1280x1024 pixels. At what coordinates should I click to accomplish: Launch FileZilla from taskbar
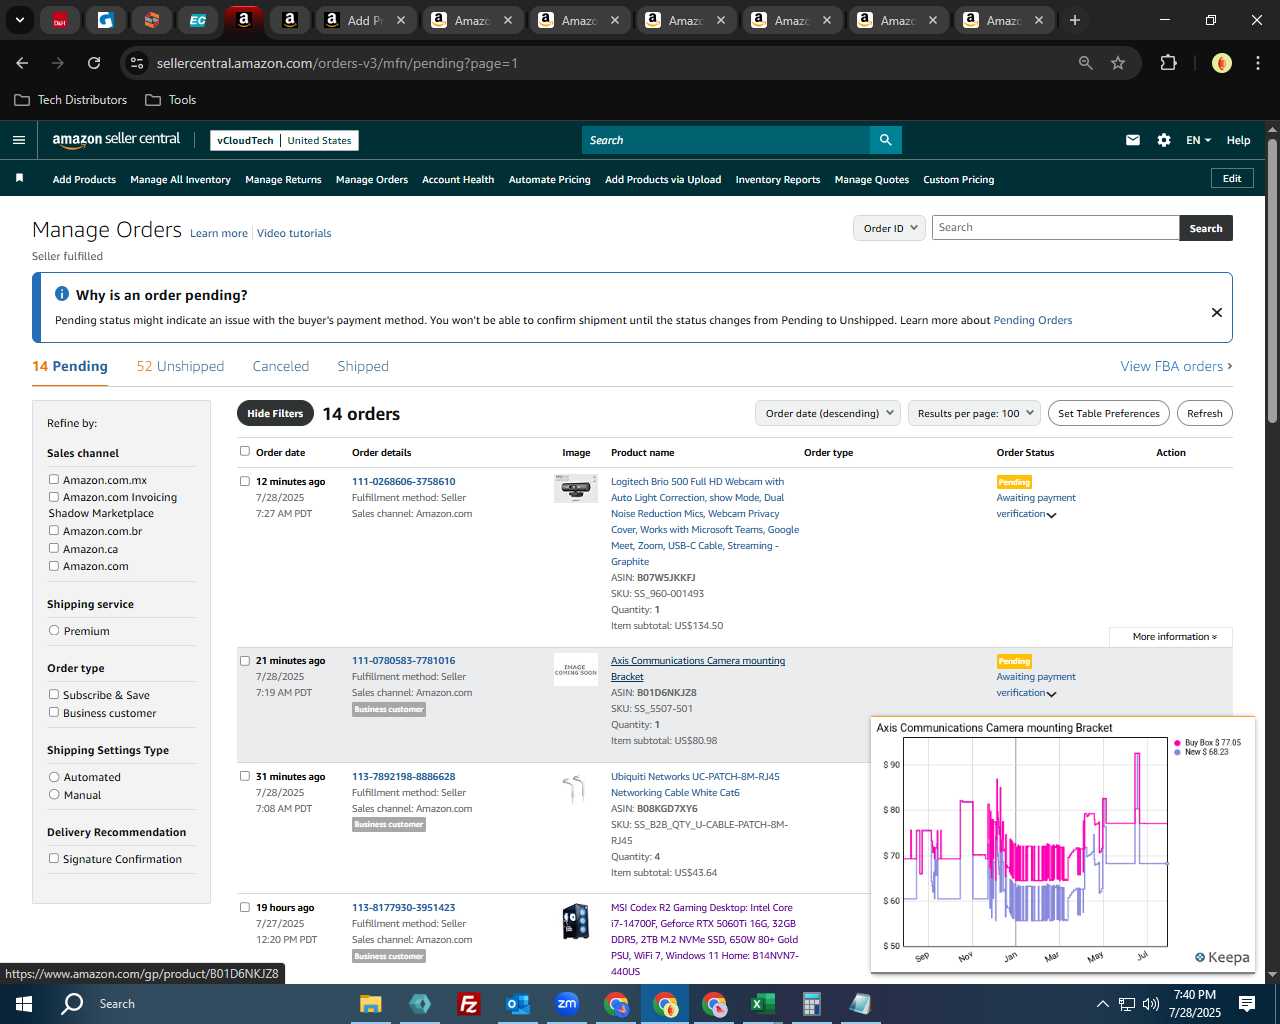pos(468,1004)
